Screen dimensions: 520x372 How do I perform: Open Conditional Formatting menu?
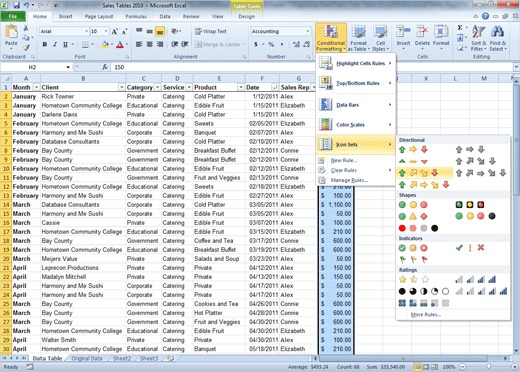click(x=331, y=38)
